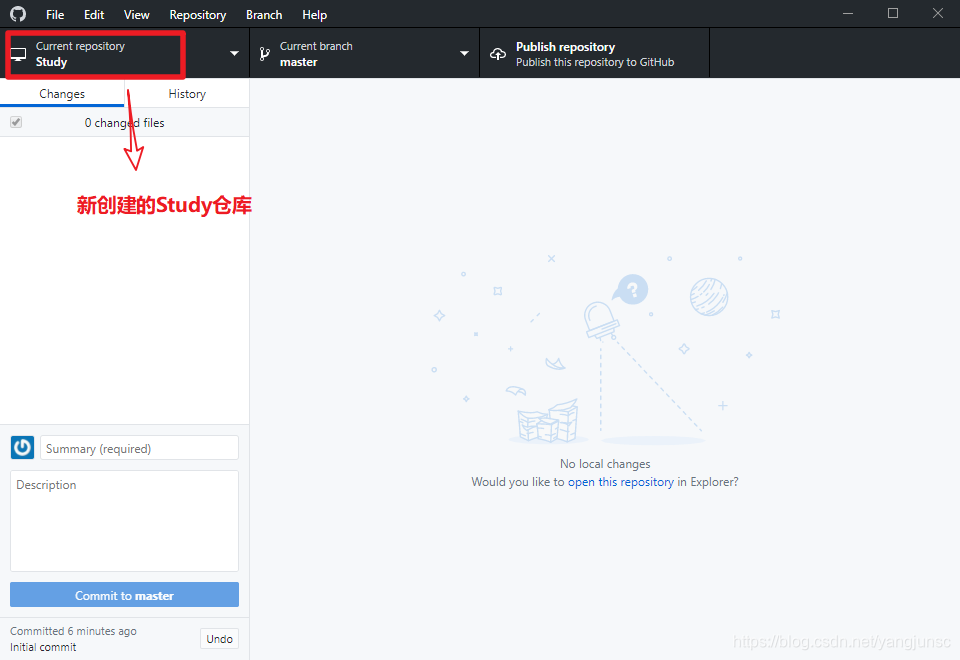Follow the open this repository link
Viewport: 960px width, 660px height.
[x=621, y=482]
